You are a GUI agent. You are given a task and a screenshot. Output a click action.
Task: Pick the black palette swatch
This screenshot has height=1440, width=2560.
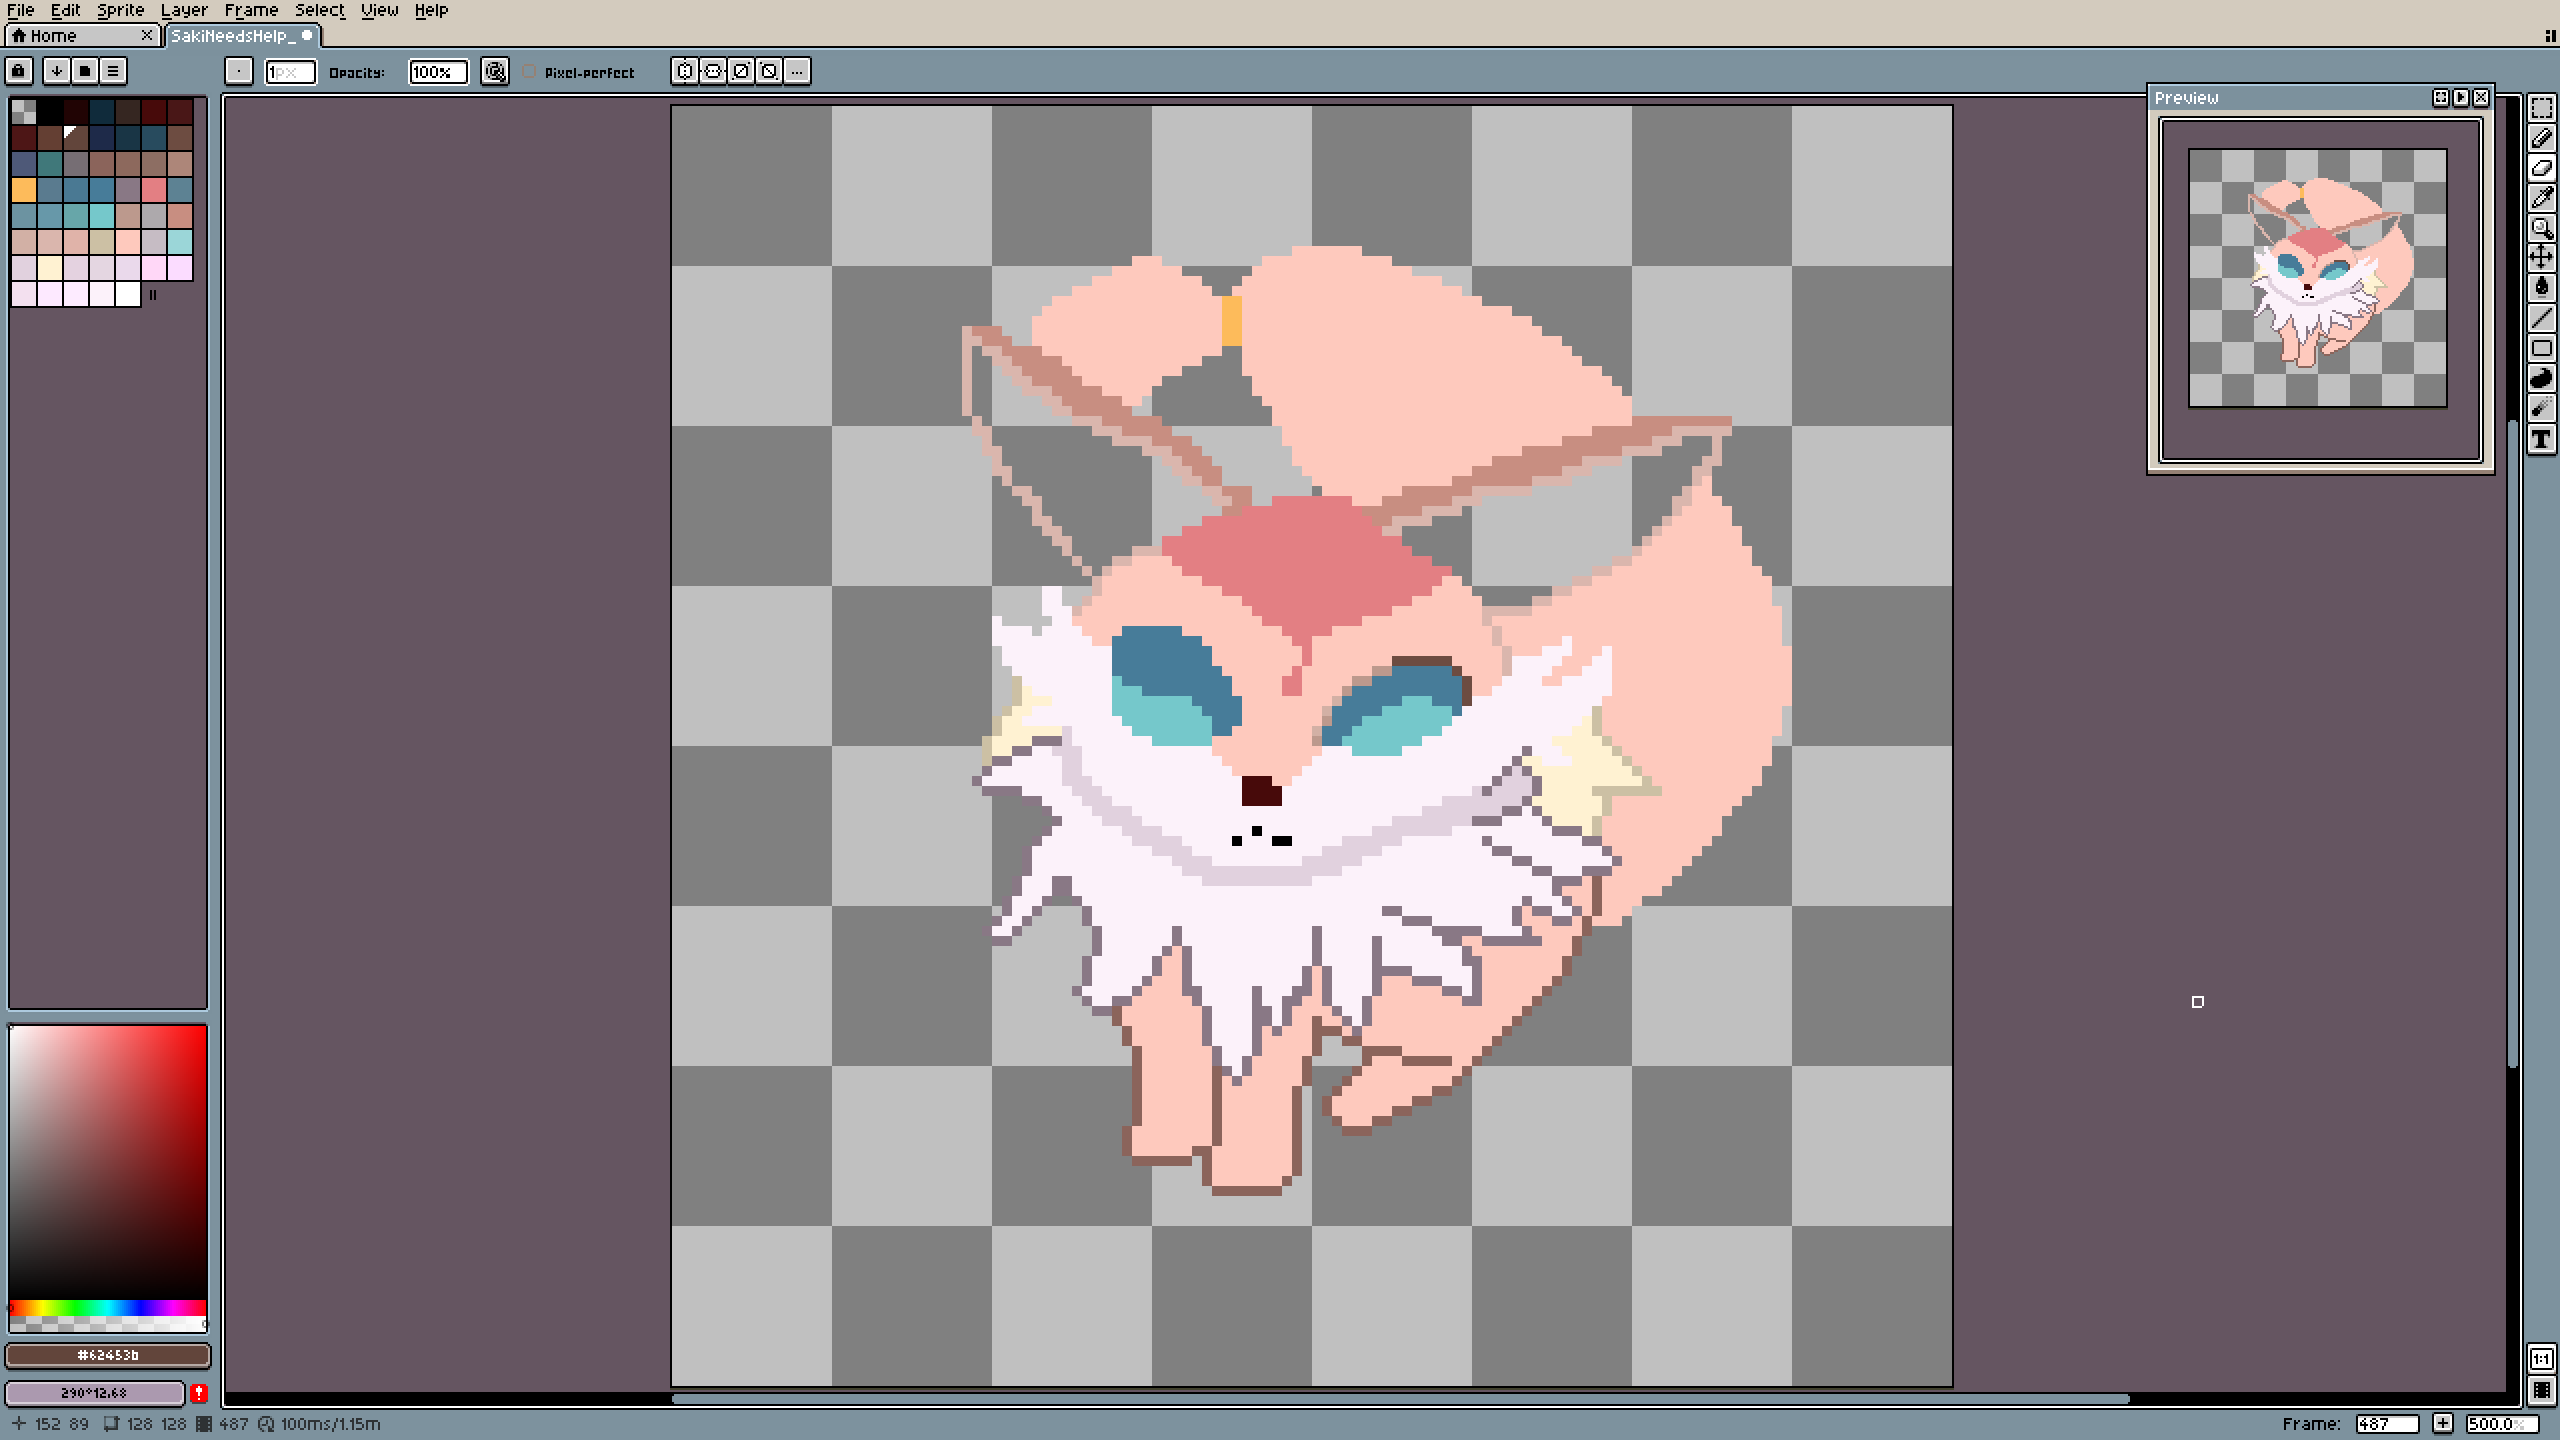50,111
